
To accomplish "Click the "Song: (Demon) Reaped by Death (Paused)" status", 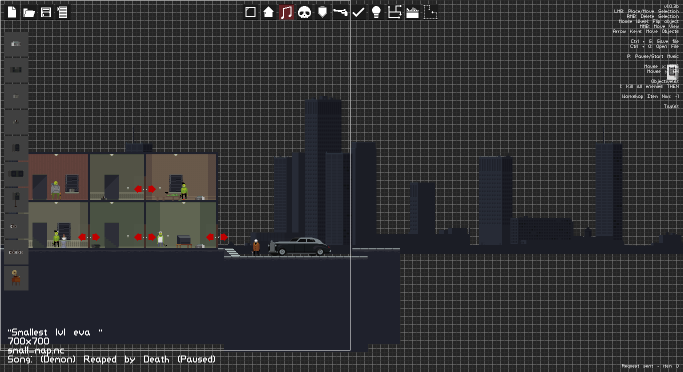I will [112, 359].
